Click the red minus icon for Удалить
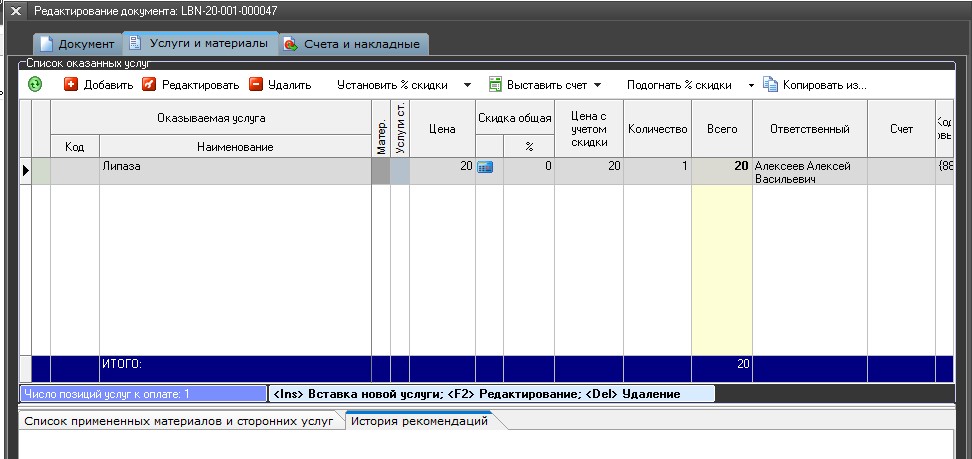This screenshot has width=972, height=459. coord(256,85)
